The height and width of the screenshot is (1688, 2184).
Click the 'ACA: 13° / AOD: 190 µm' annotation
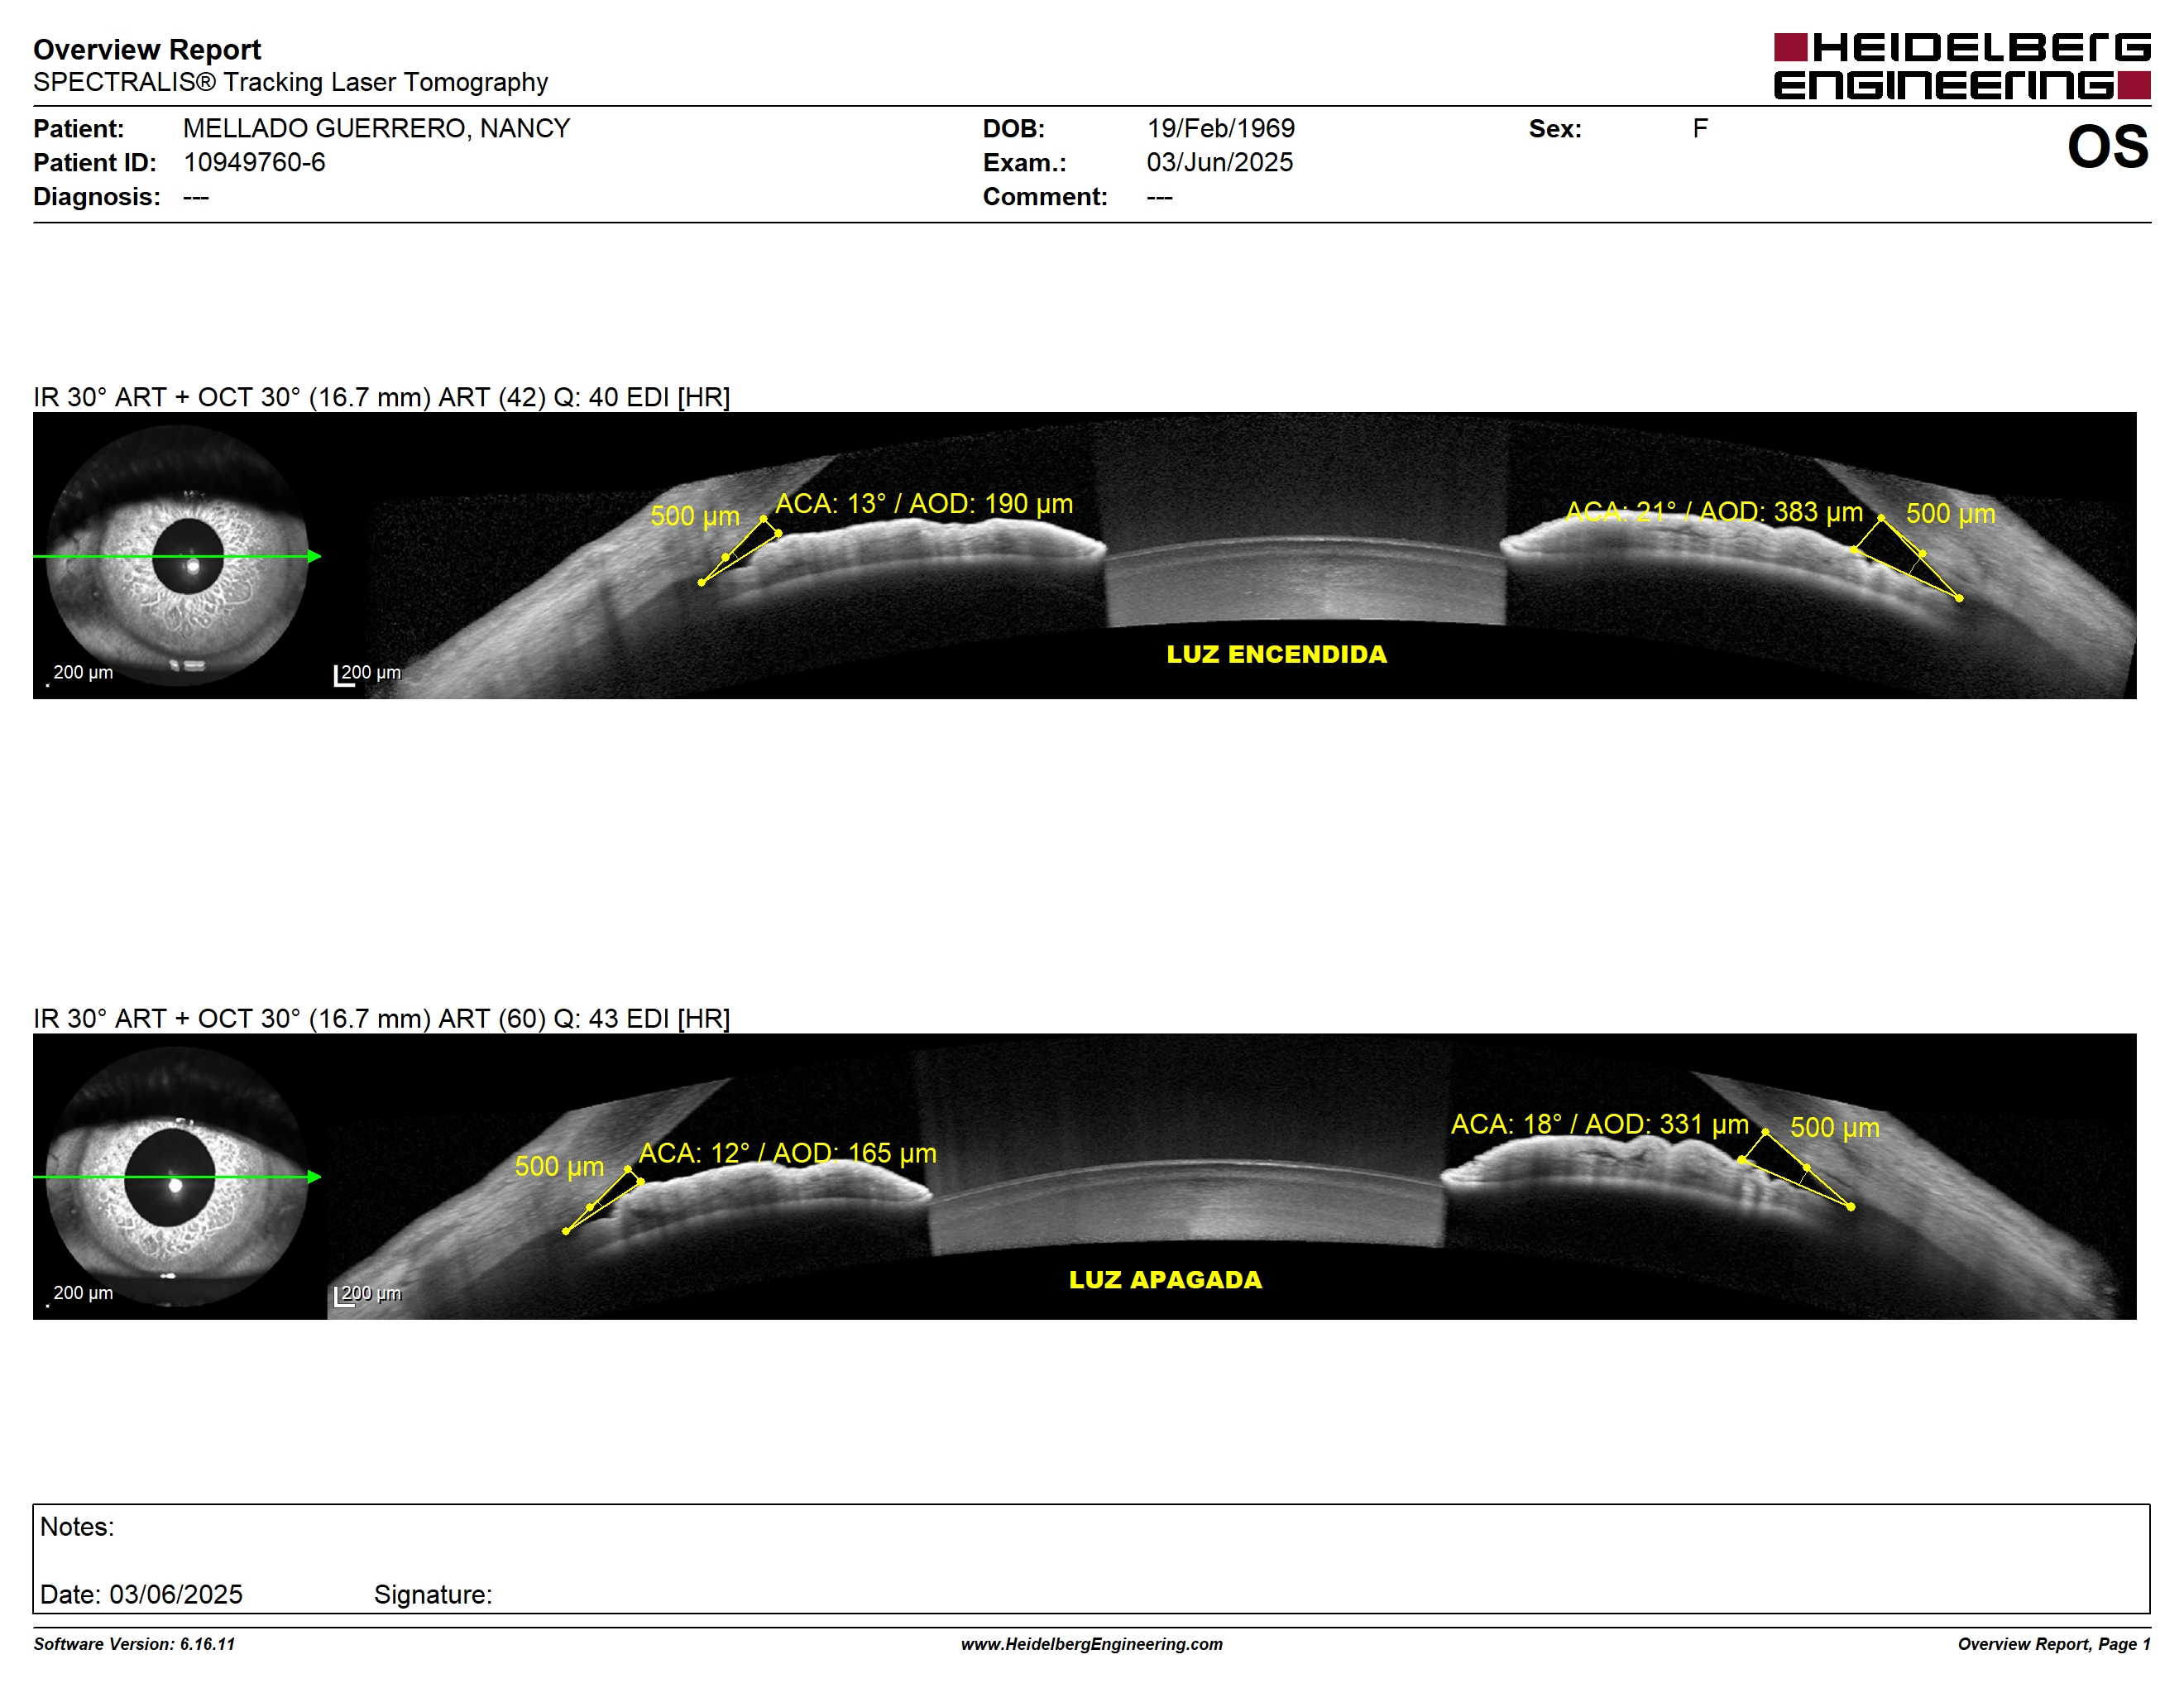(x=924, y=503)
